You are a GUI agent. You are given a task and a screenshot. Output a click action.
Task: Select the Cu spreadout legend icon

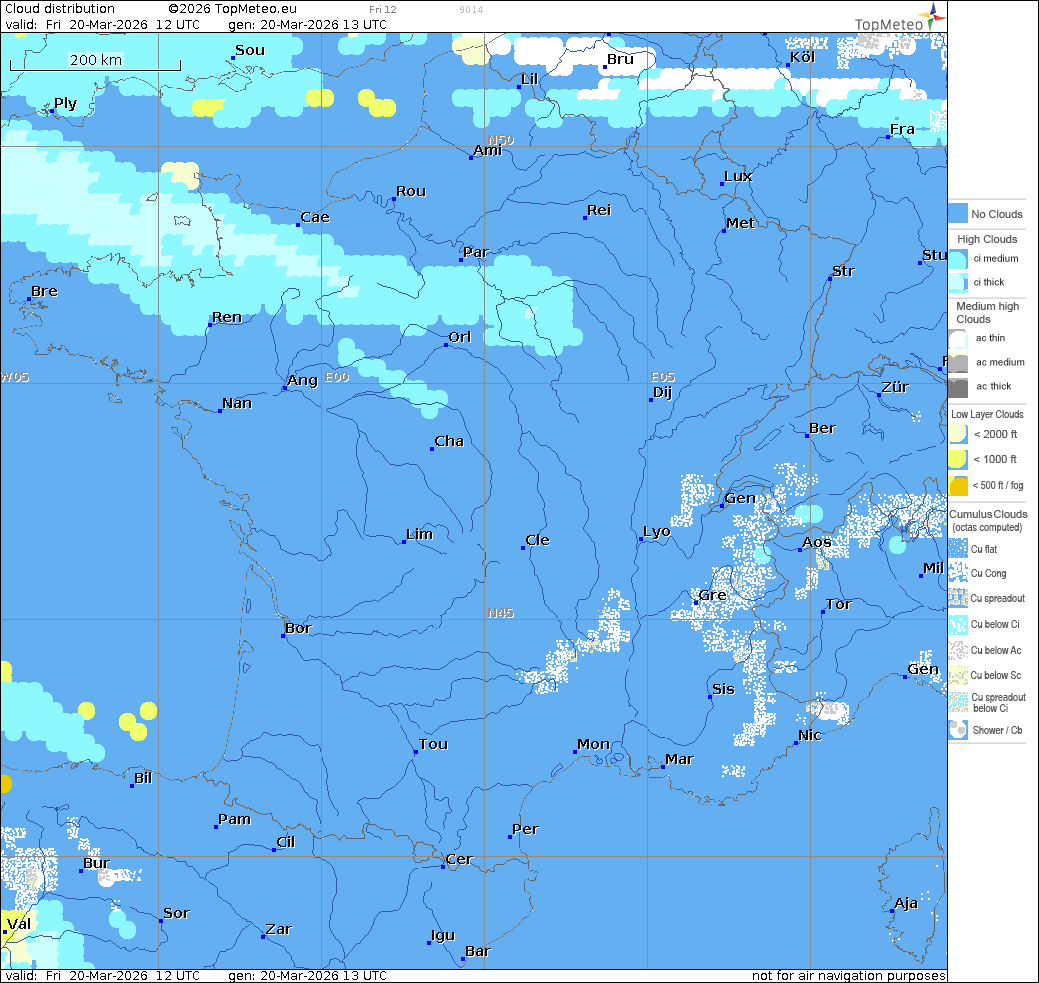click(958, 598)
